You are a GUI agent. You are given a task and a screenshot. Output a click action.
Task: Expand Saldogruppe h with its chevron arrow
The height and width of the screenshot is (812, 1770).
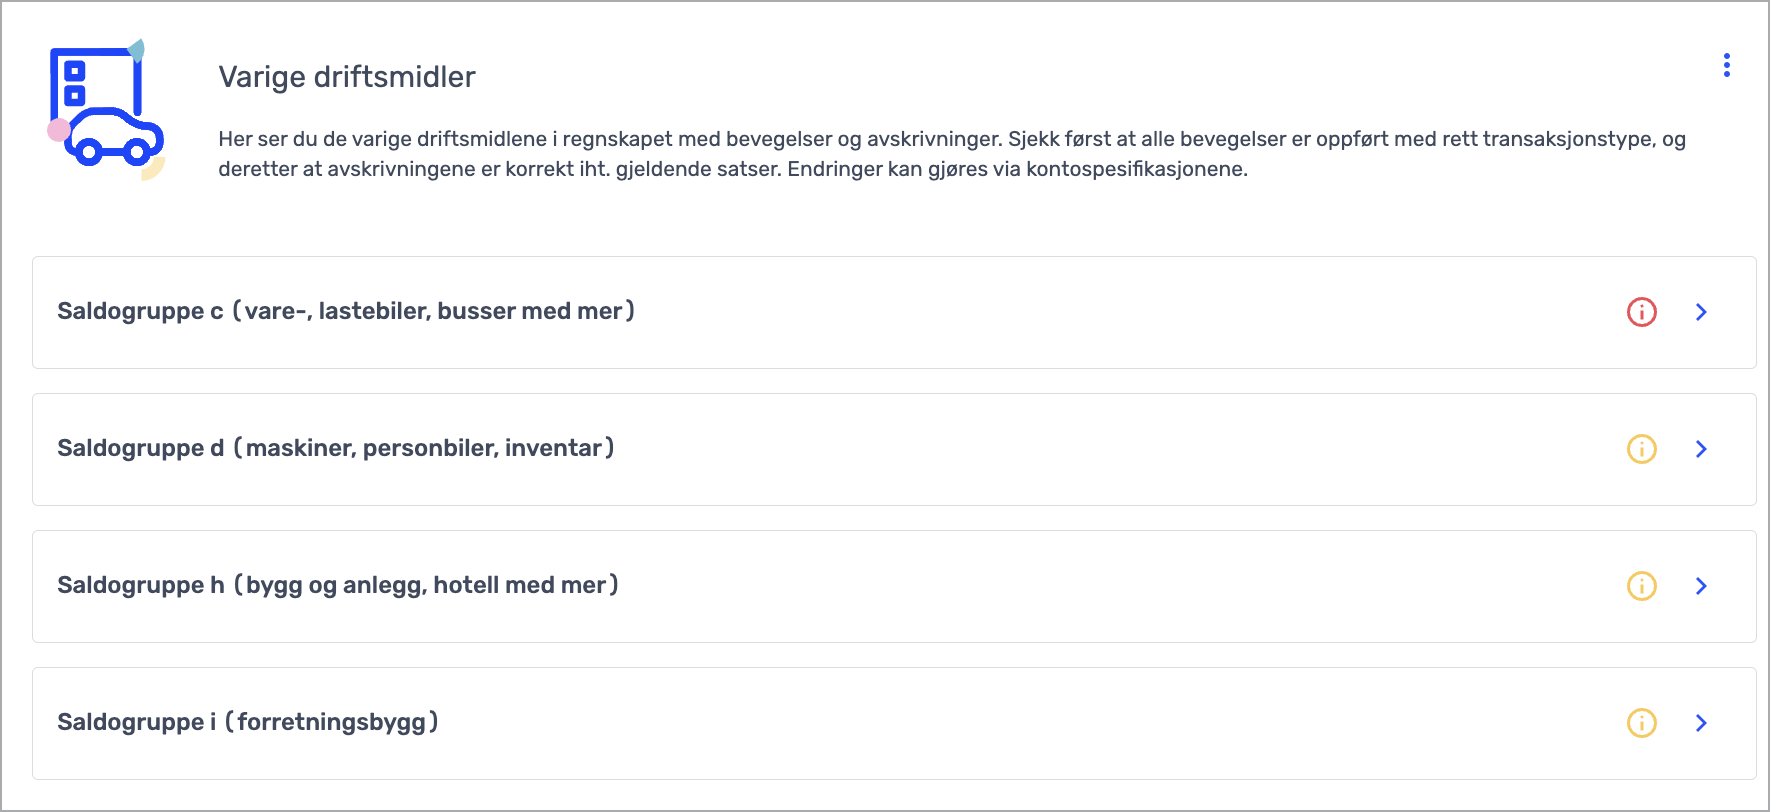[x=1701, y=586]
